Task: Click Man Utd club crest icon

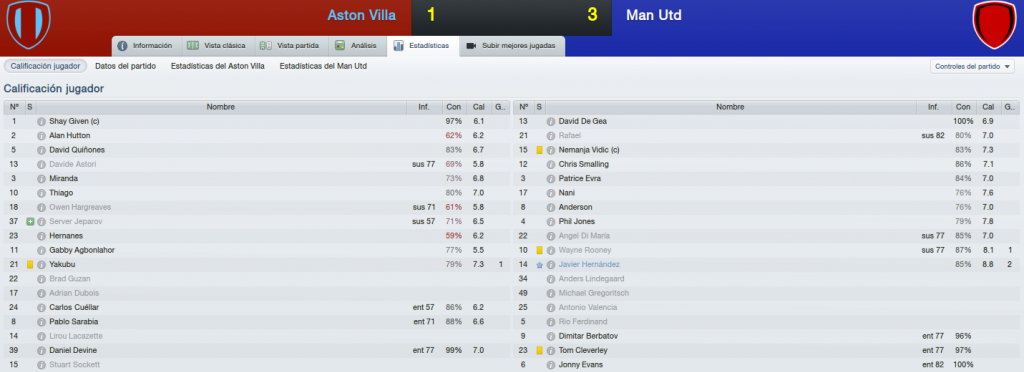Action: [992, 25]
